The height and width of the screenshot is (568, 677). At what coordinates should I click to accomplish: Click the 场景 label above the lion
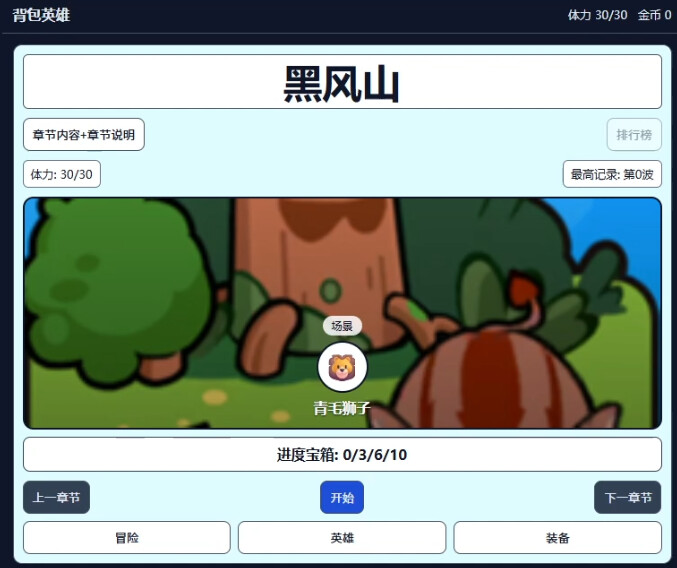click(342, 326)
